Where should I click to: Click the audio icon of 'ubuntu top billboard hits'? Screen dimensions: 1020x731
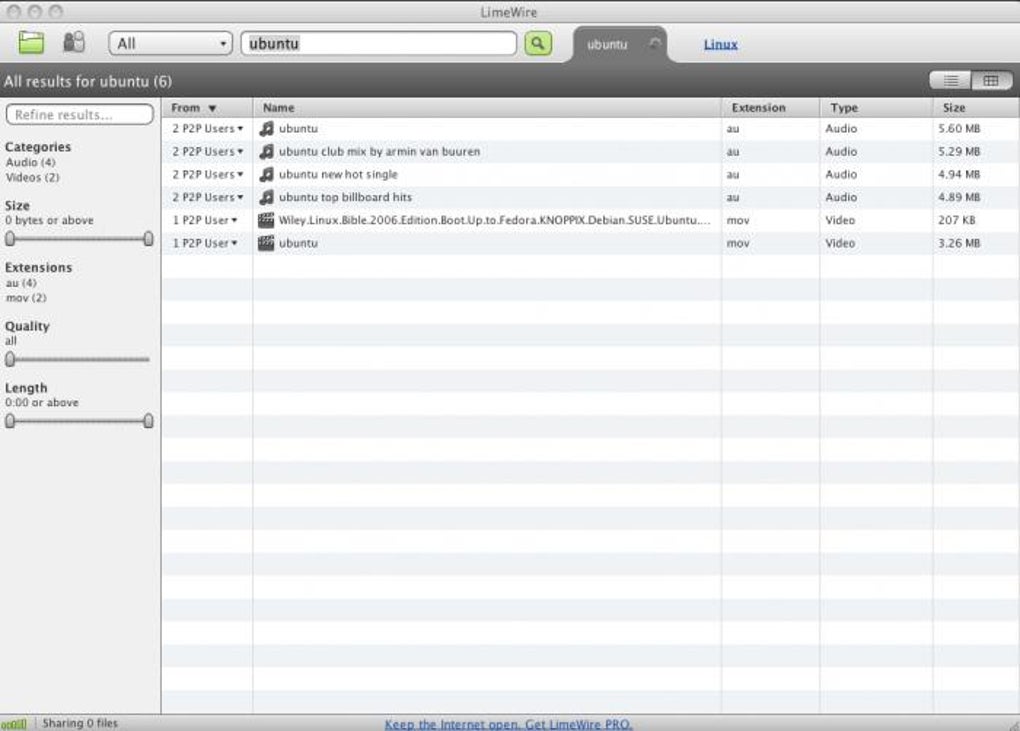point(266,197)
